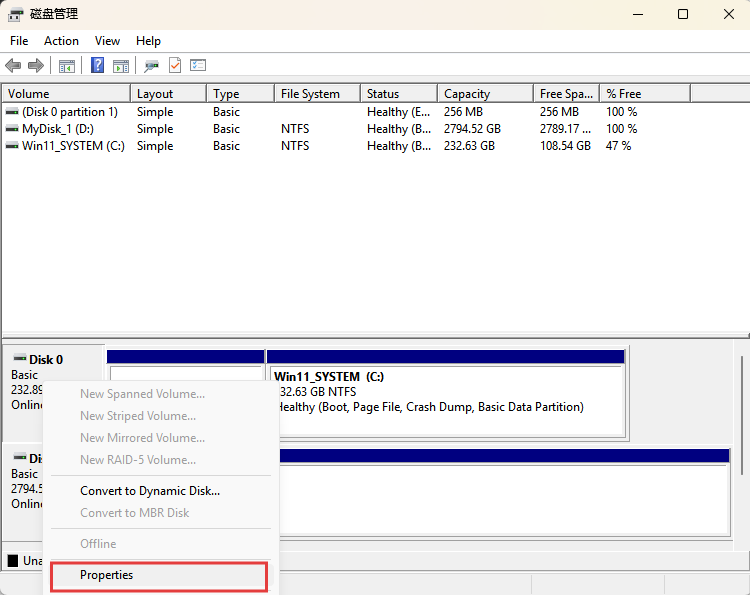750x595 pixels.
Task: Sort by the Layout column header
Action: pyautogui.click(x=168, y=94)
